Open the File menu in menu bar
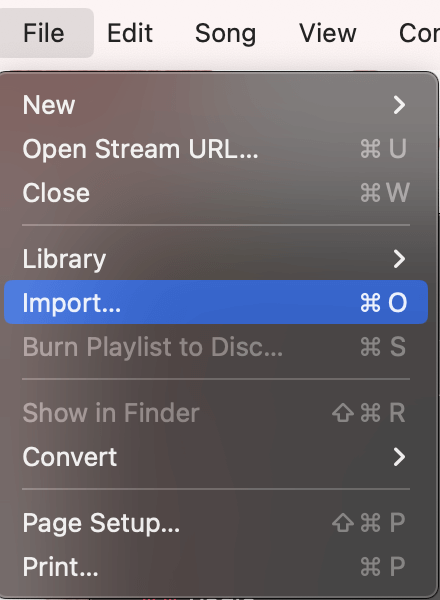Viewport: 440px width, 600px height. tap(44, 33)
